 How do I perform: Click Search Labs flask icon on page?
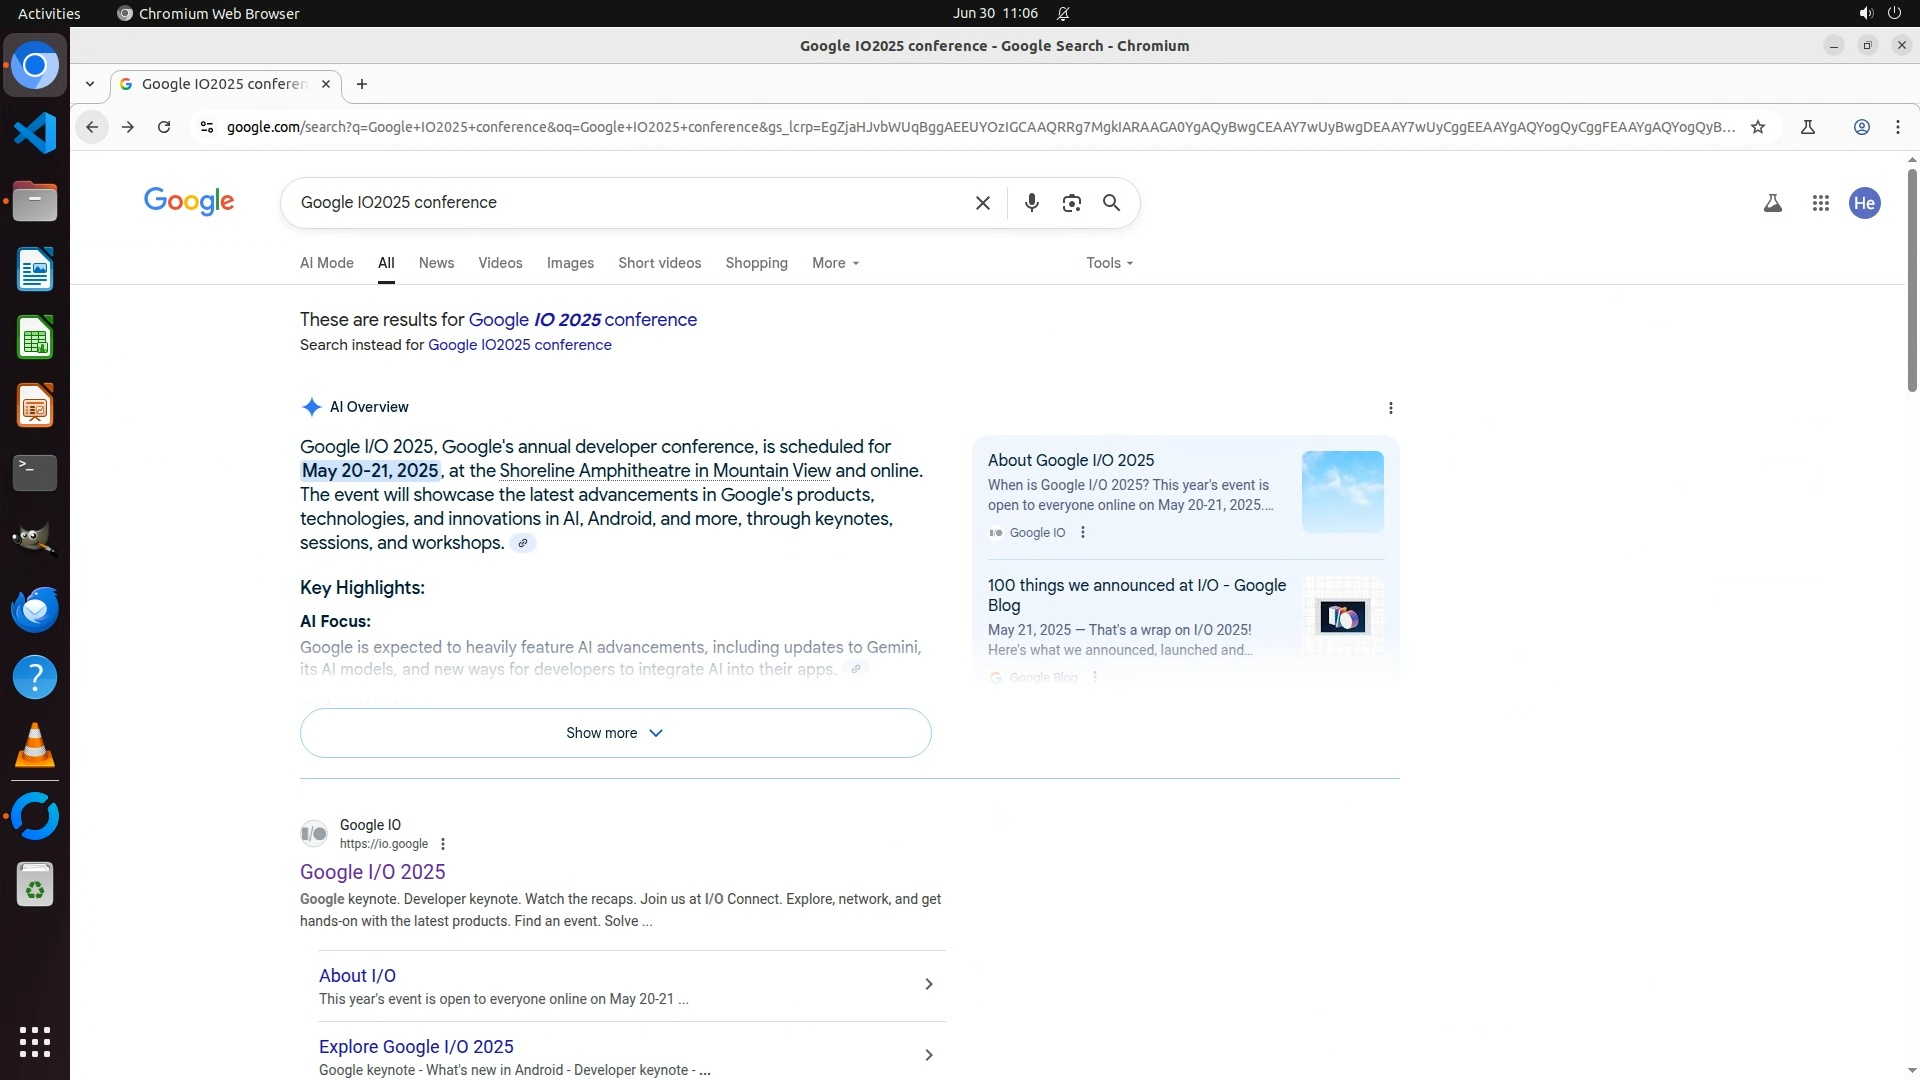1772,203
